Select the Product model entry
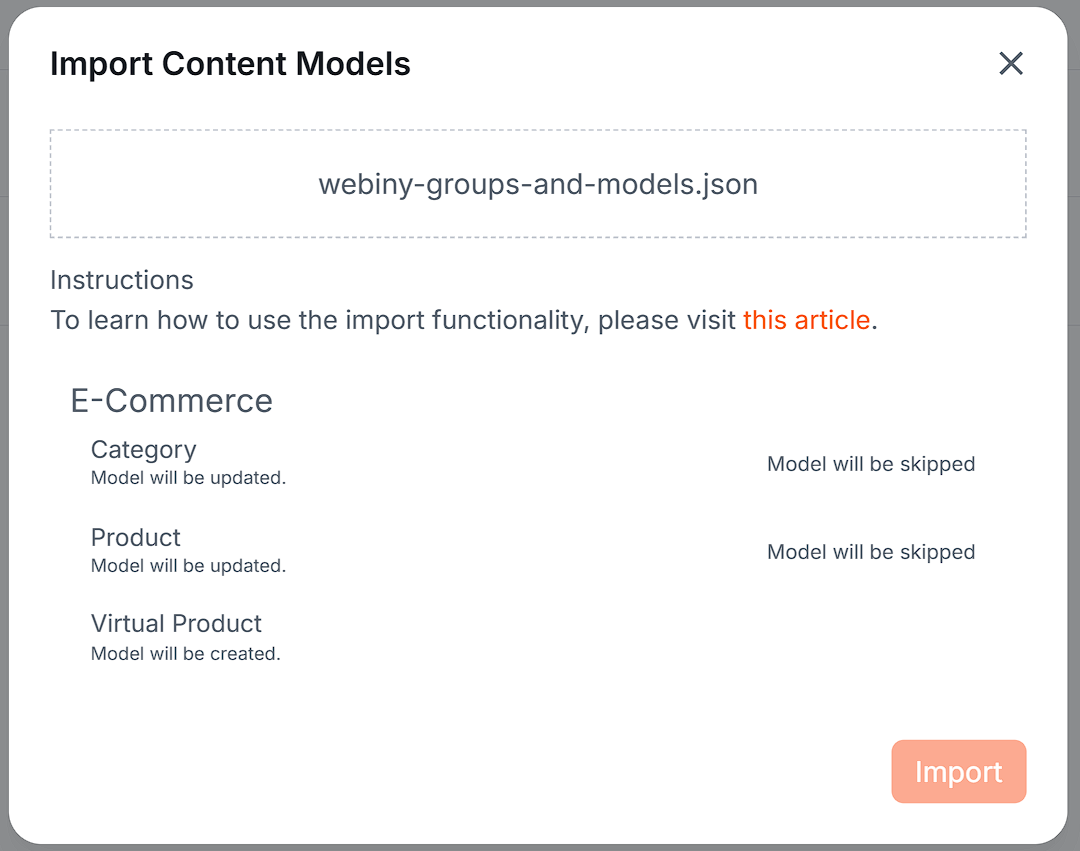Viewport: 1080px width, 851px height. (135, 538)
